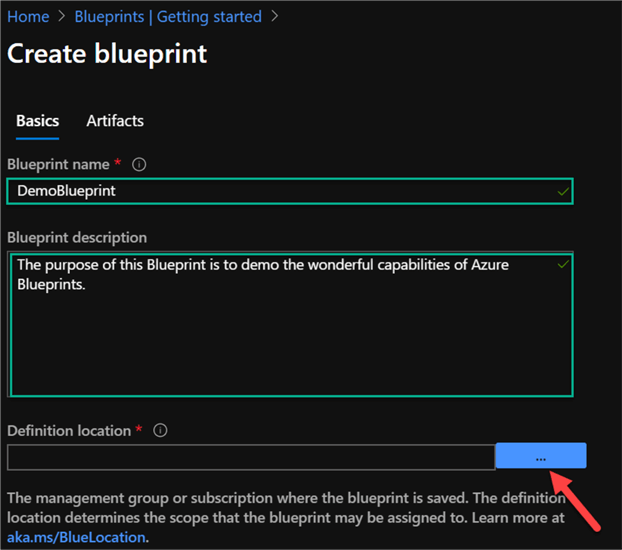Click the chevron after Home breadcrumb
This screenshot has width=622, height=550.
(62, 17)
